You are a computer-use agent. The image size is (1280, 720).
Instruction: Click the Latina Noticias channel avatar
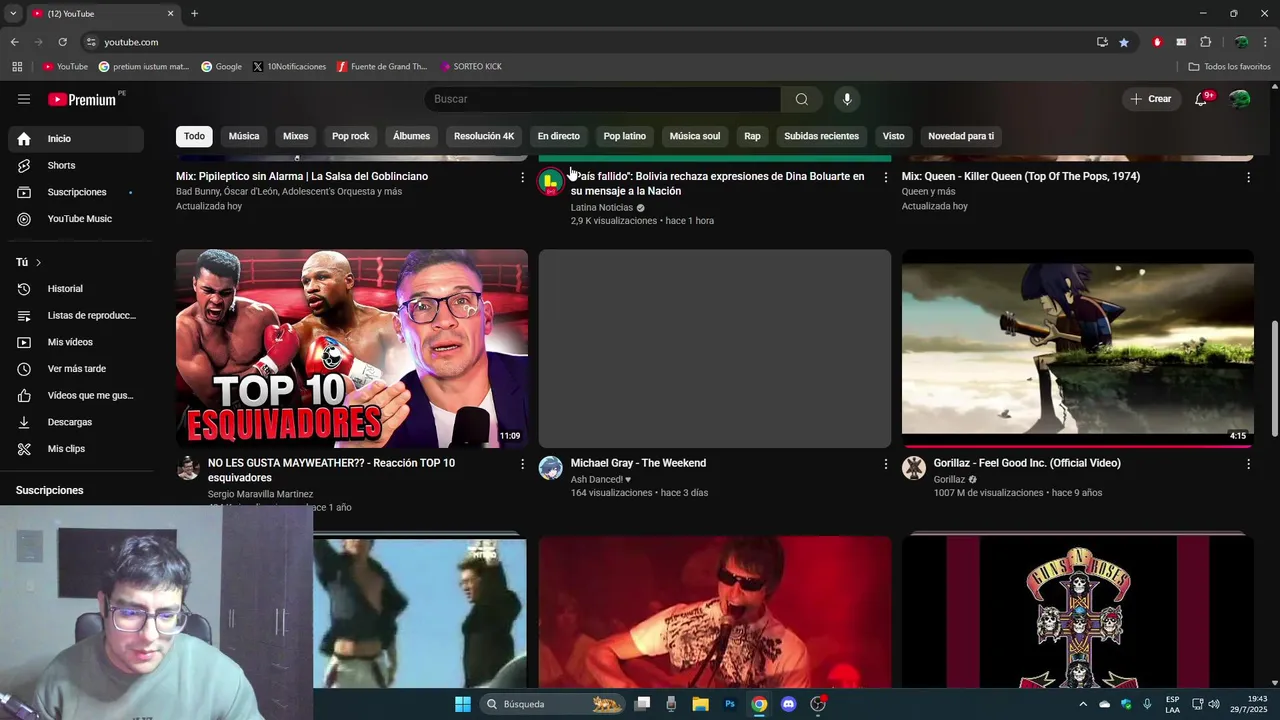point(551,181)
